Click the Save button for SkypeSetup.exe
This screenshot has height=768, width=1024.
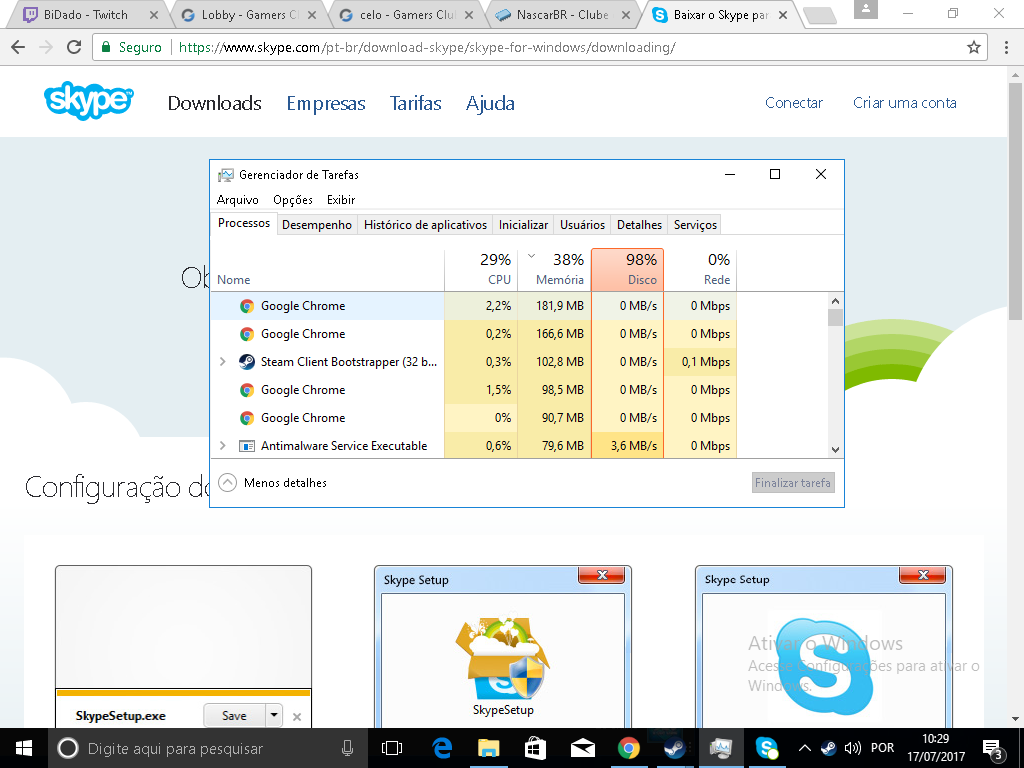[x=234, y=715]
